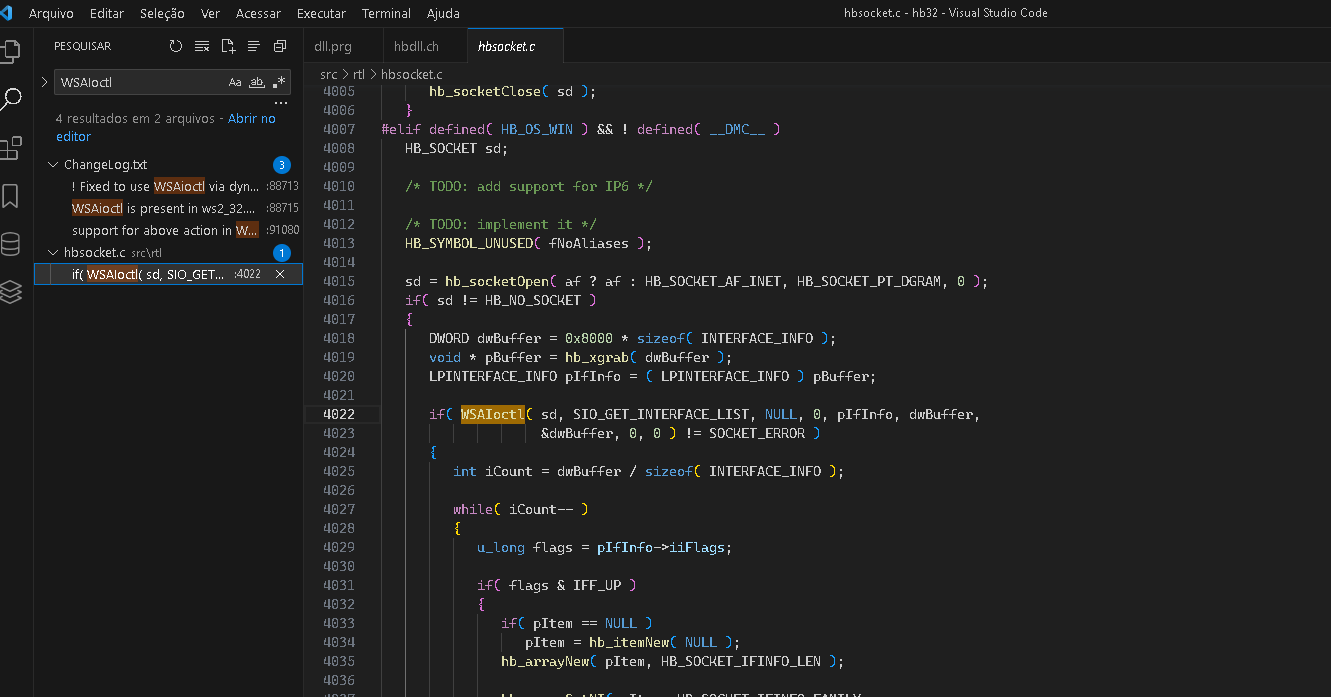Image resolution: width=1331 pixels, height=697 pixels.
Task: Open the Explorer view in activity bar
Action: click(11, 51)
